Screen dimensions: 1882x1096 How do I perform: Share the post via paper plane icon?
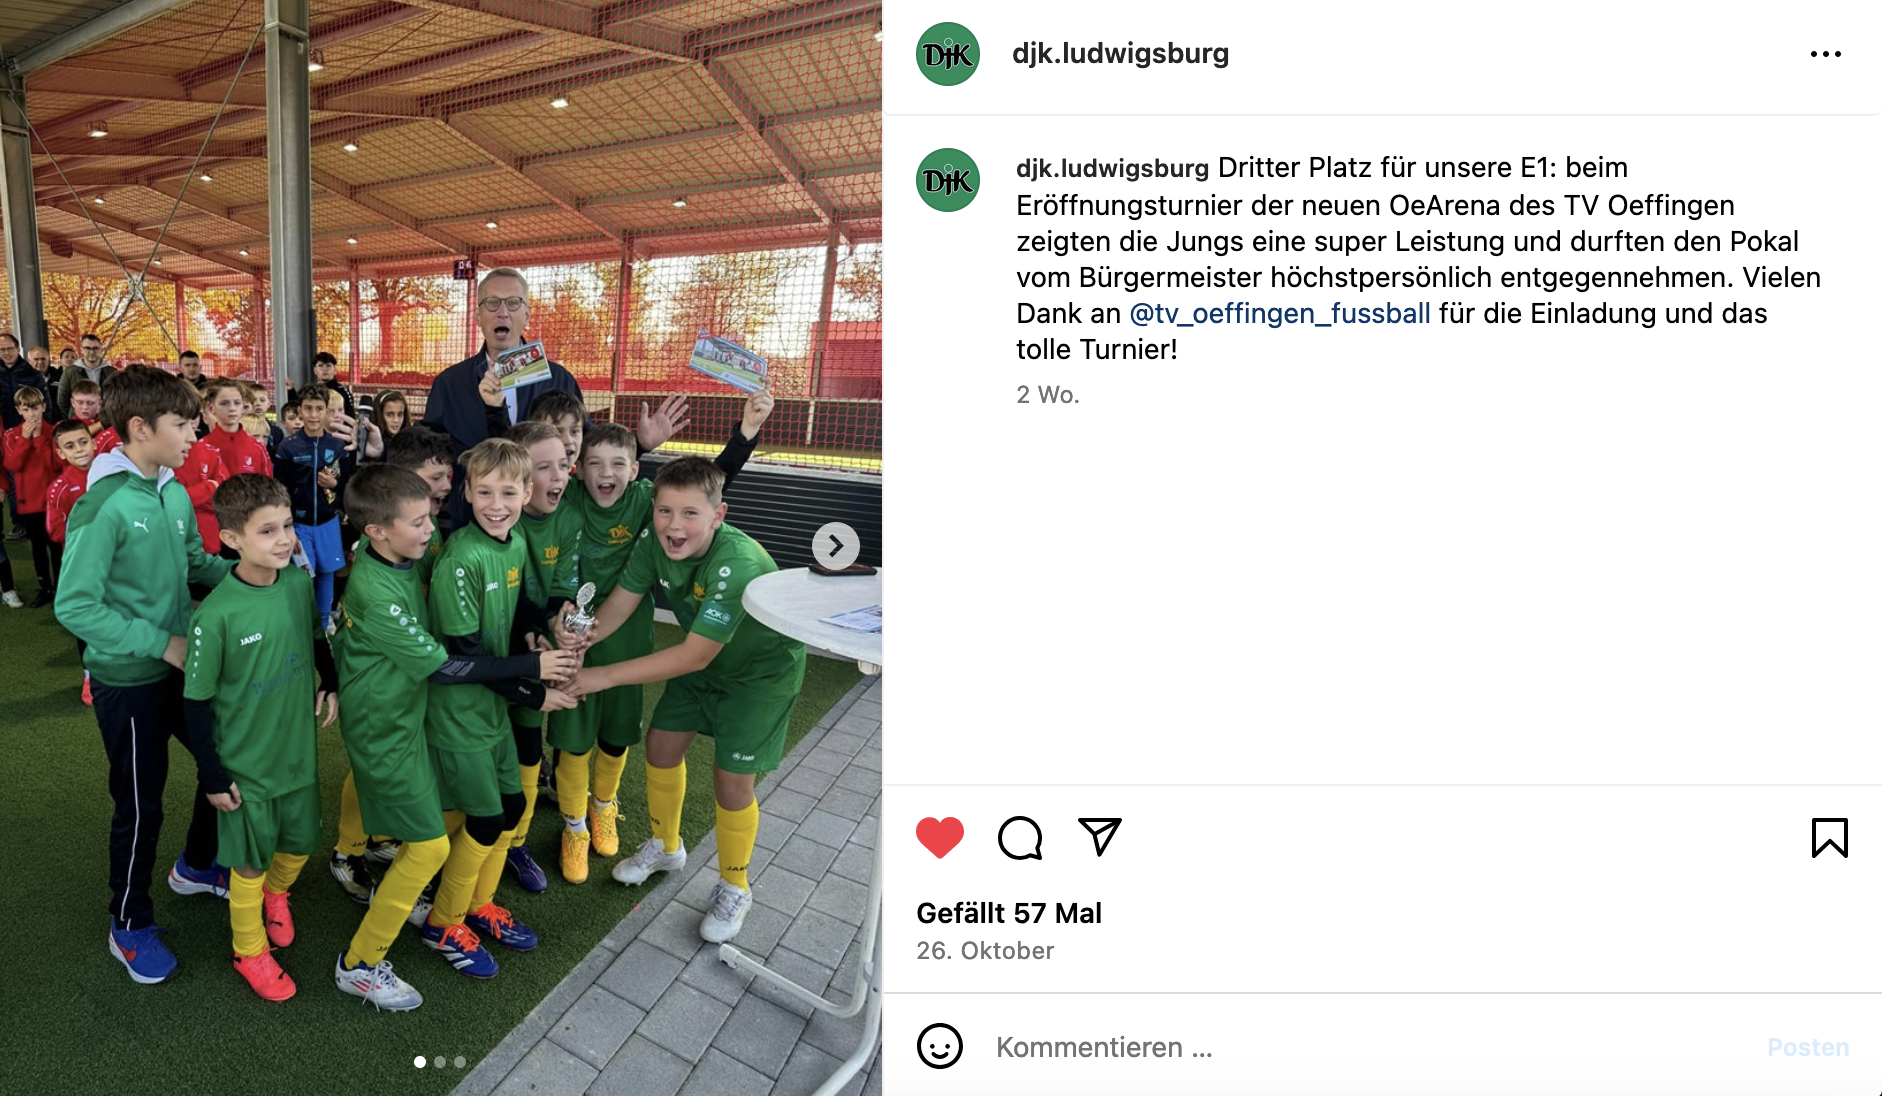click(1100, 837)
